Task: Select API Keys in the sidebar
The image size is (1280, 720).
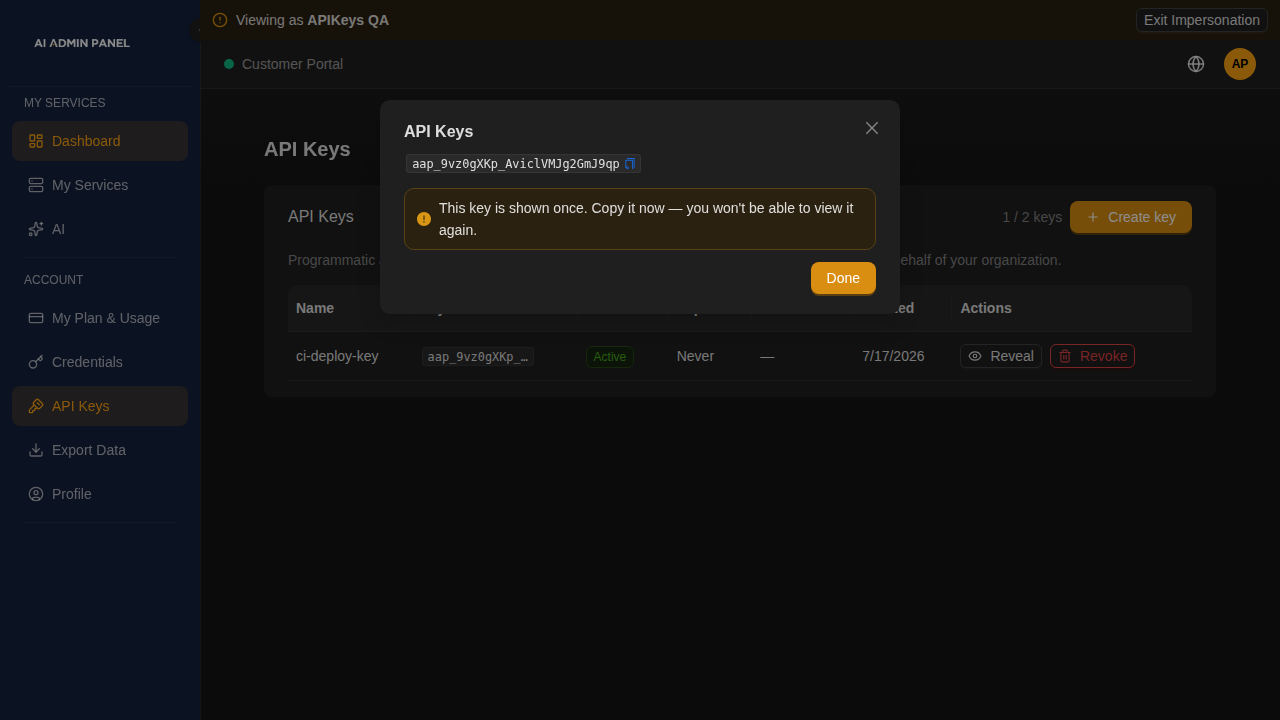Action: [100, 406]
